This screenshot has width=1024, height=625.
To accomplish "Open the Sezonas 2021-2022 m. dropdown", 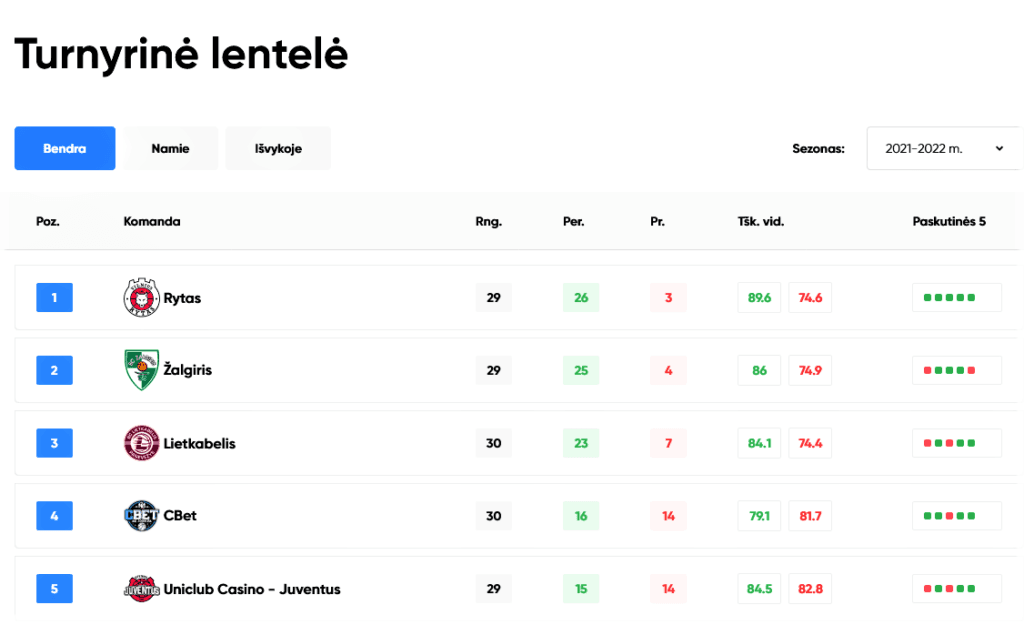I will click(x=944, y=148).
